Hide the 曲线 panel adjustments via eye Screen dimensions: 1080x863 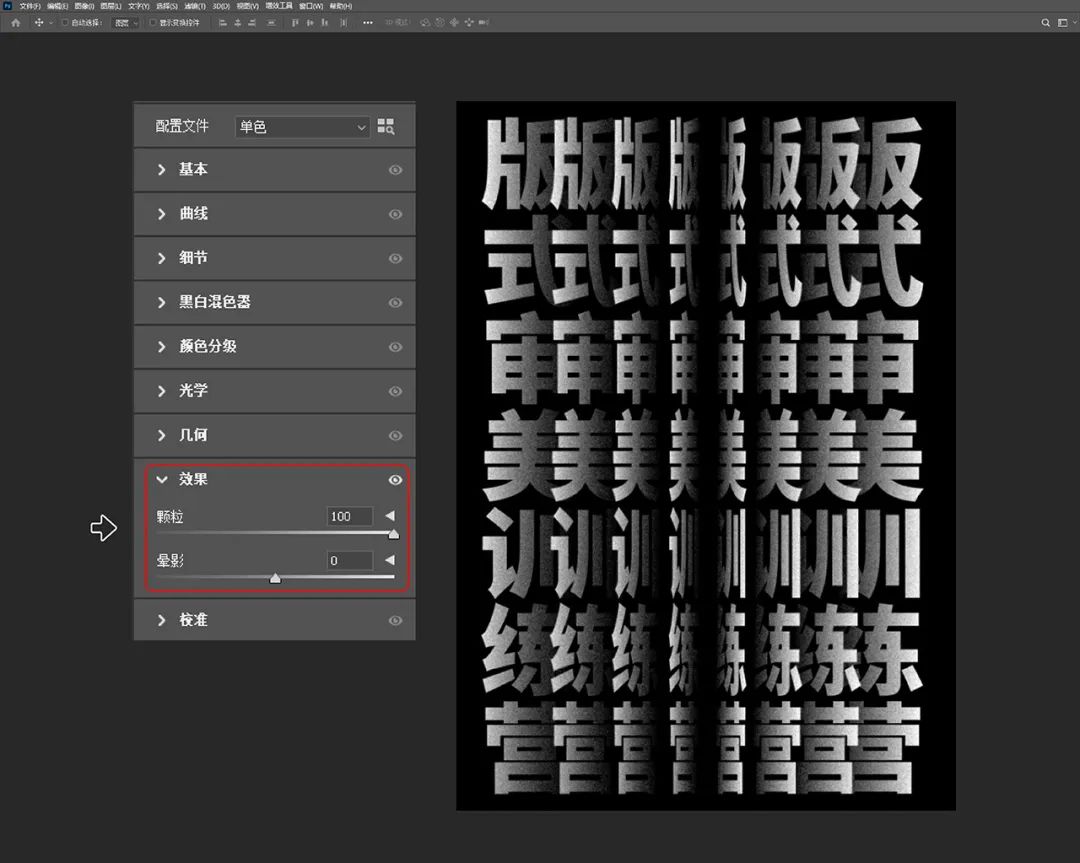tap(395, 214)
